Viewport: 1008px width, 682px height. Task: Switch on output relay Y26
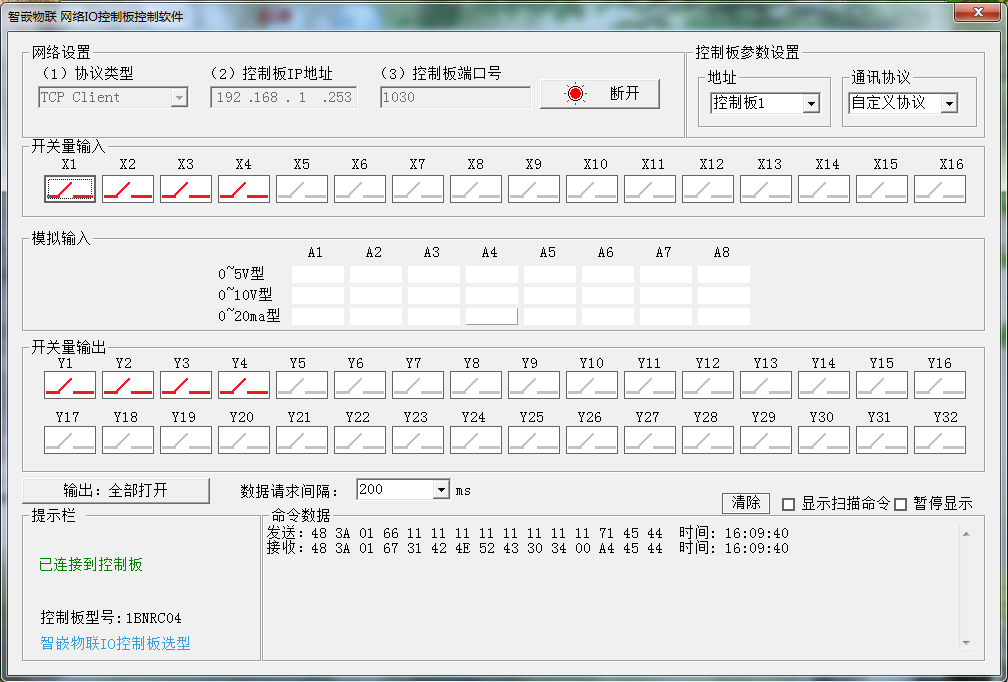pos(591,440)
